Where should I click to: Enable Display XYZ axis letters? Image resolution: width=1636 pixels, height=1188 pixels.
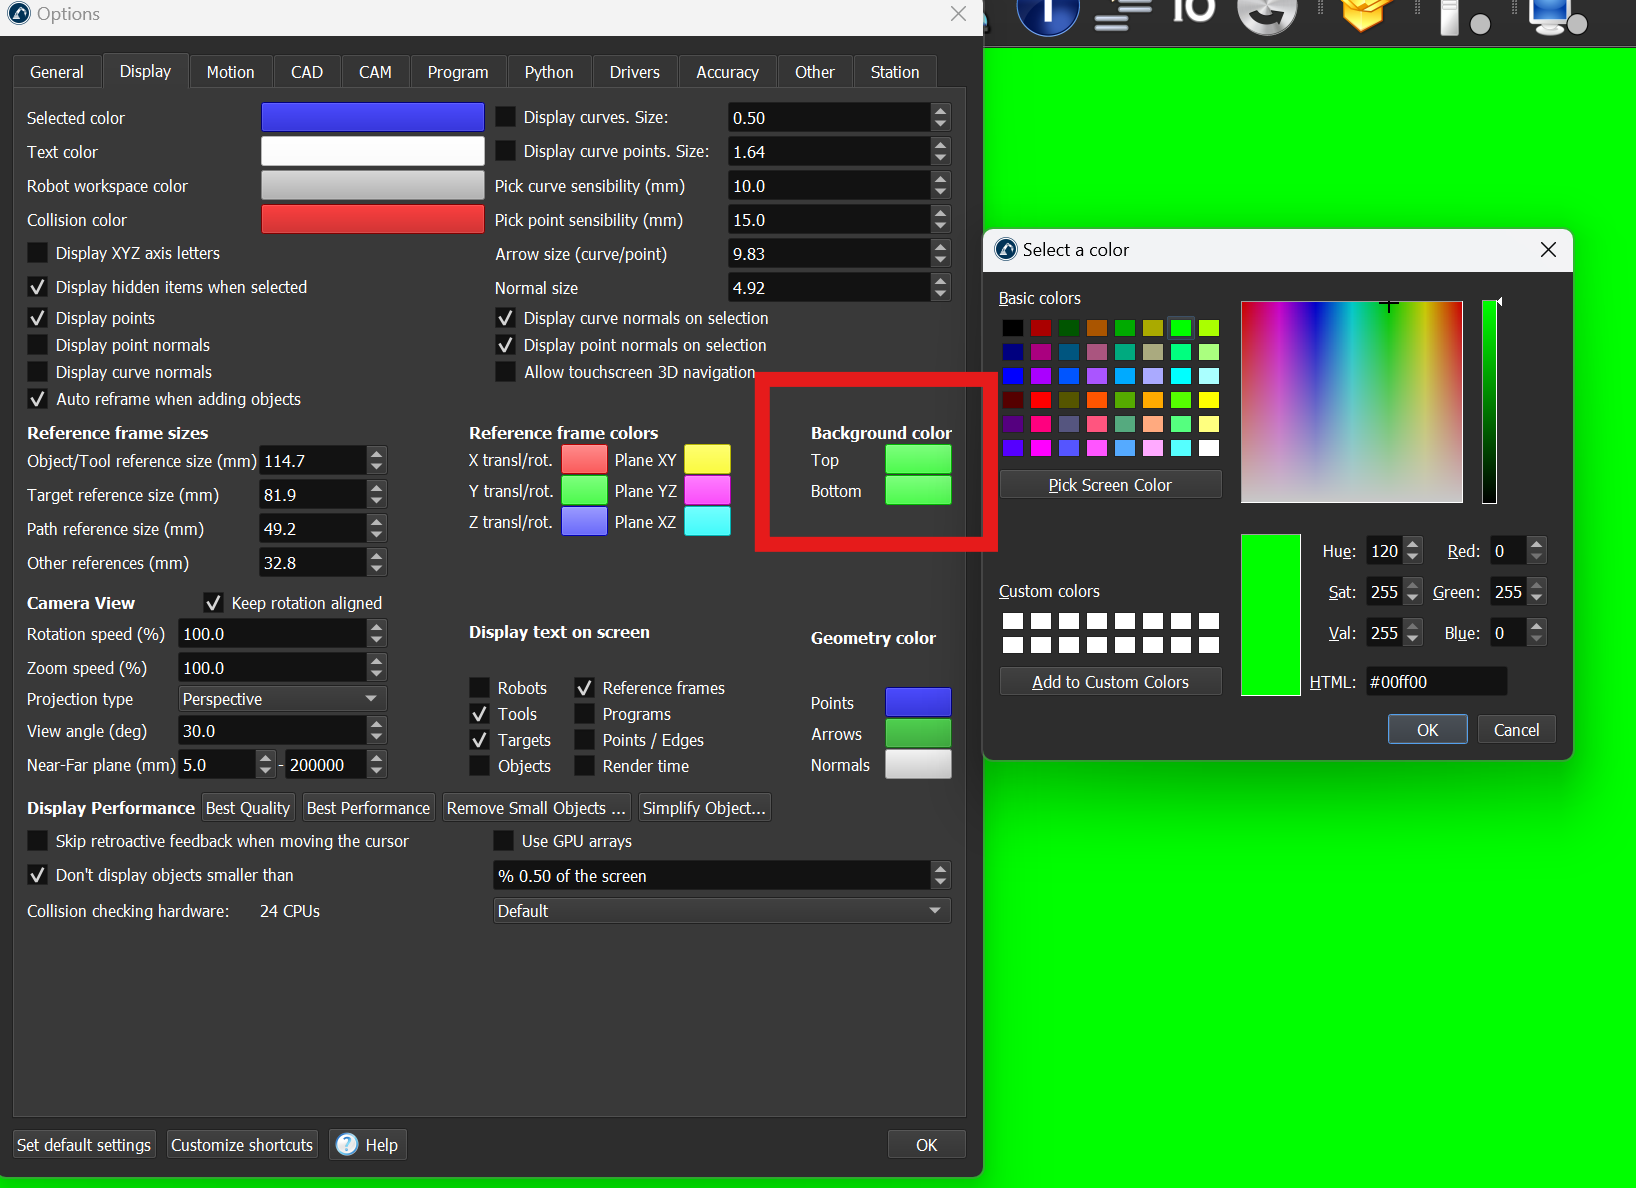coord(38,253)
